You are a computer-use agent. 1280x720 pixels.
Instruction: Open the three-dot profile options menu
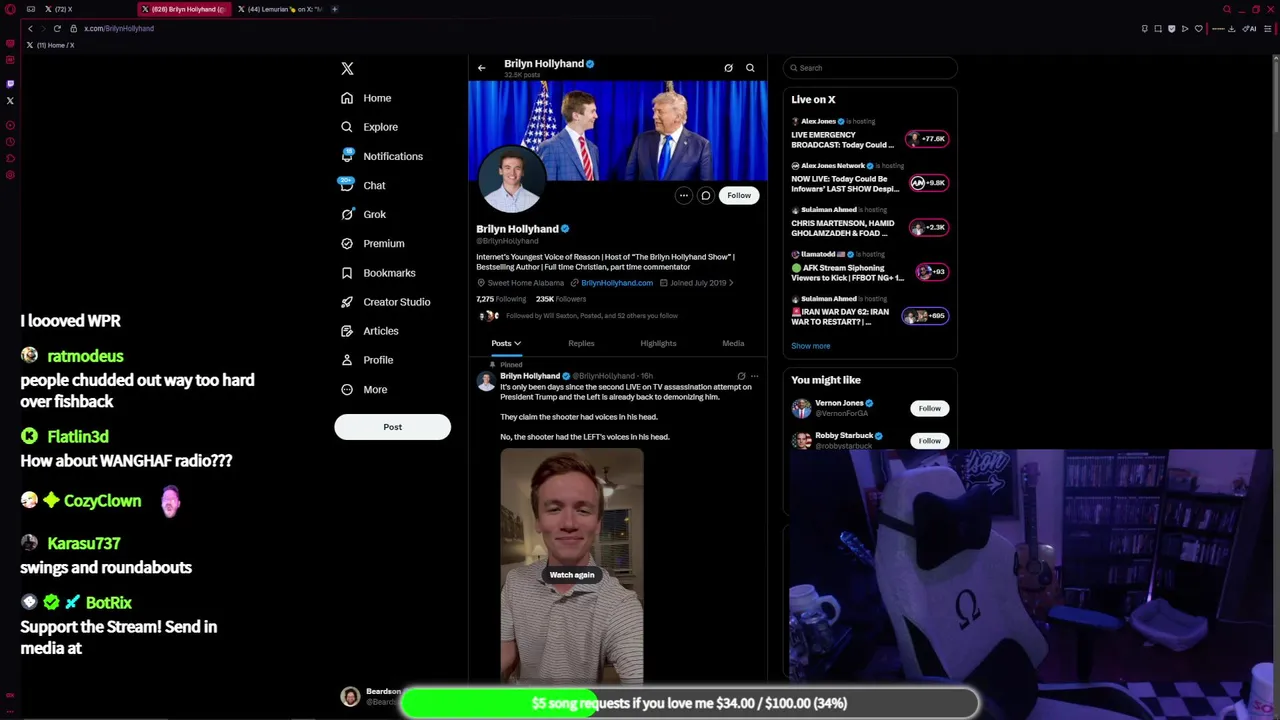[x=683, y=195]
